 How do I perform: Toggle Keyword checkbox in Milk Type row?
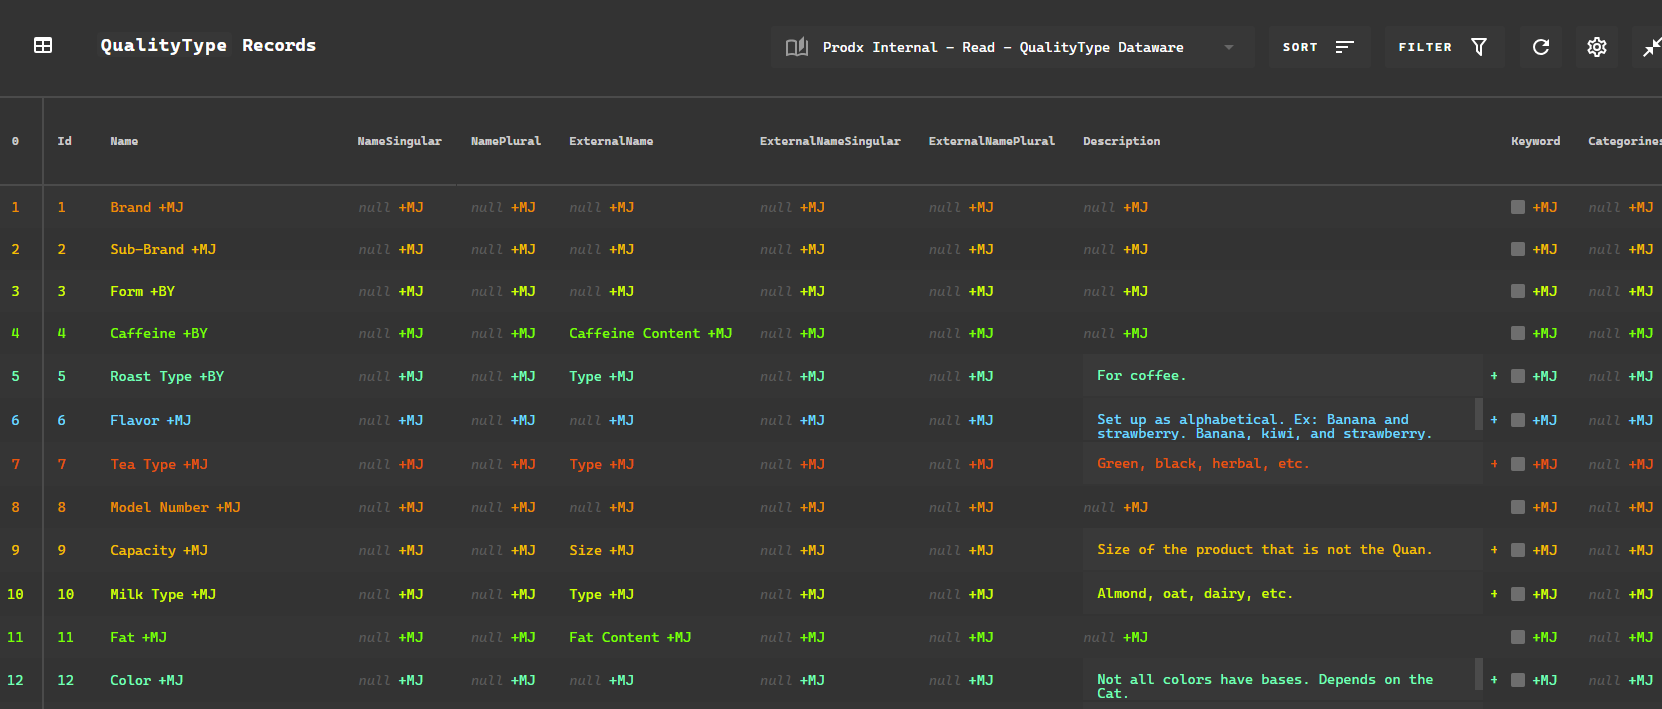[1518, 594]
